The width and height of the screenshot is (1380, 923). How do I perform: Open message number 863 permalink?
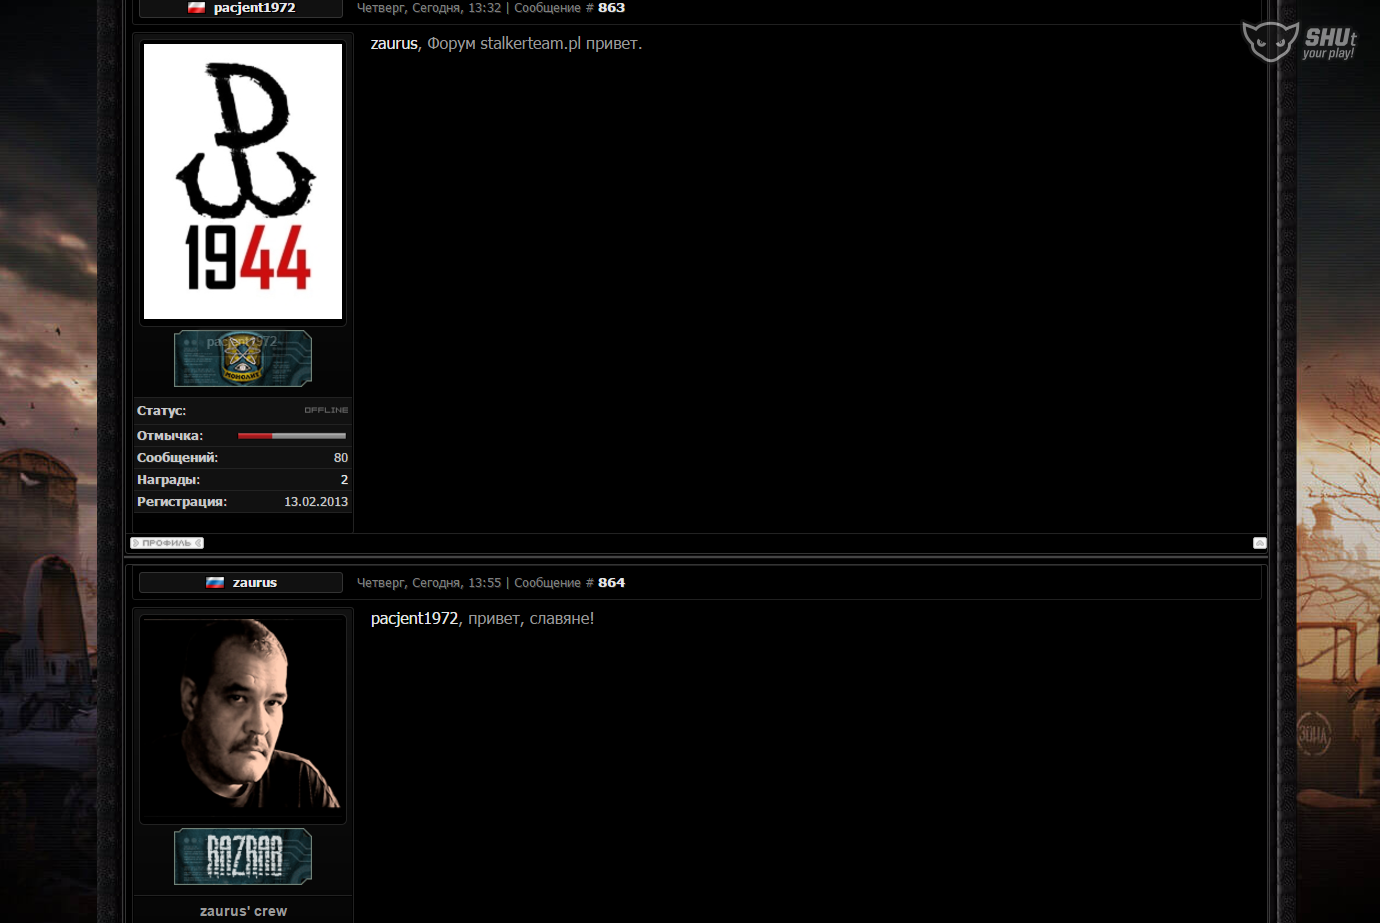[x=611, y=8]
